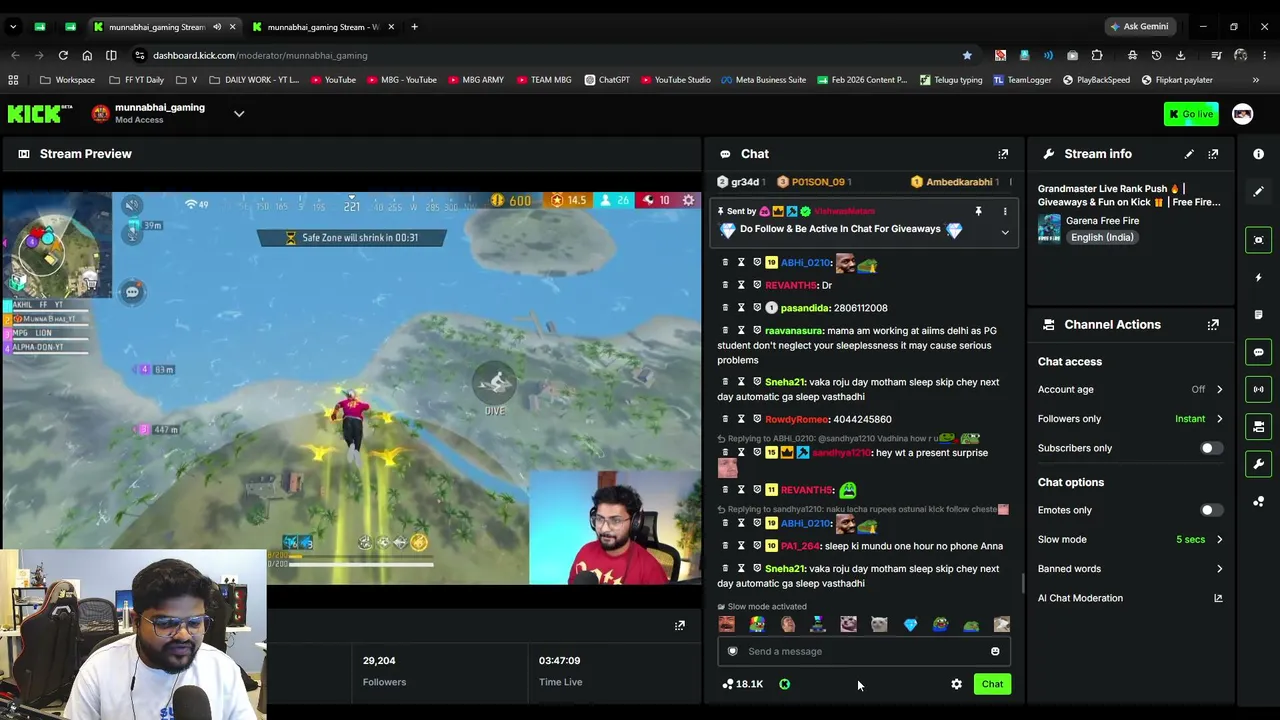
Task: Expand the stream preview panel below video
Action: [x=680, y=626]
